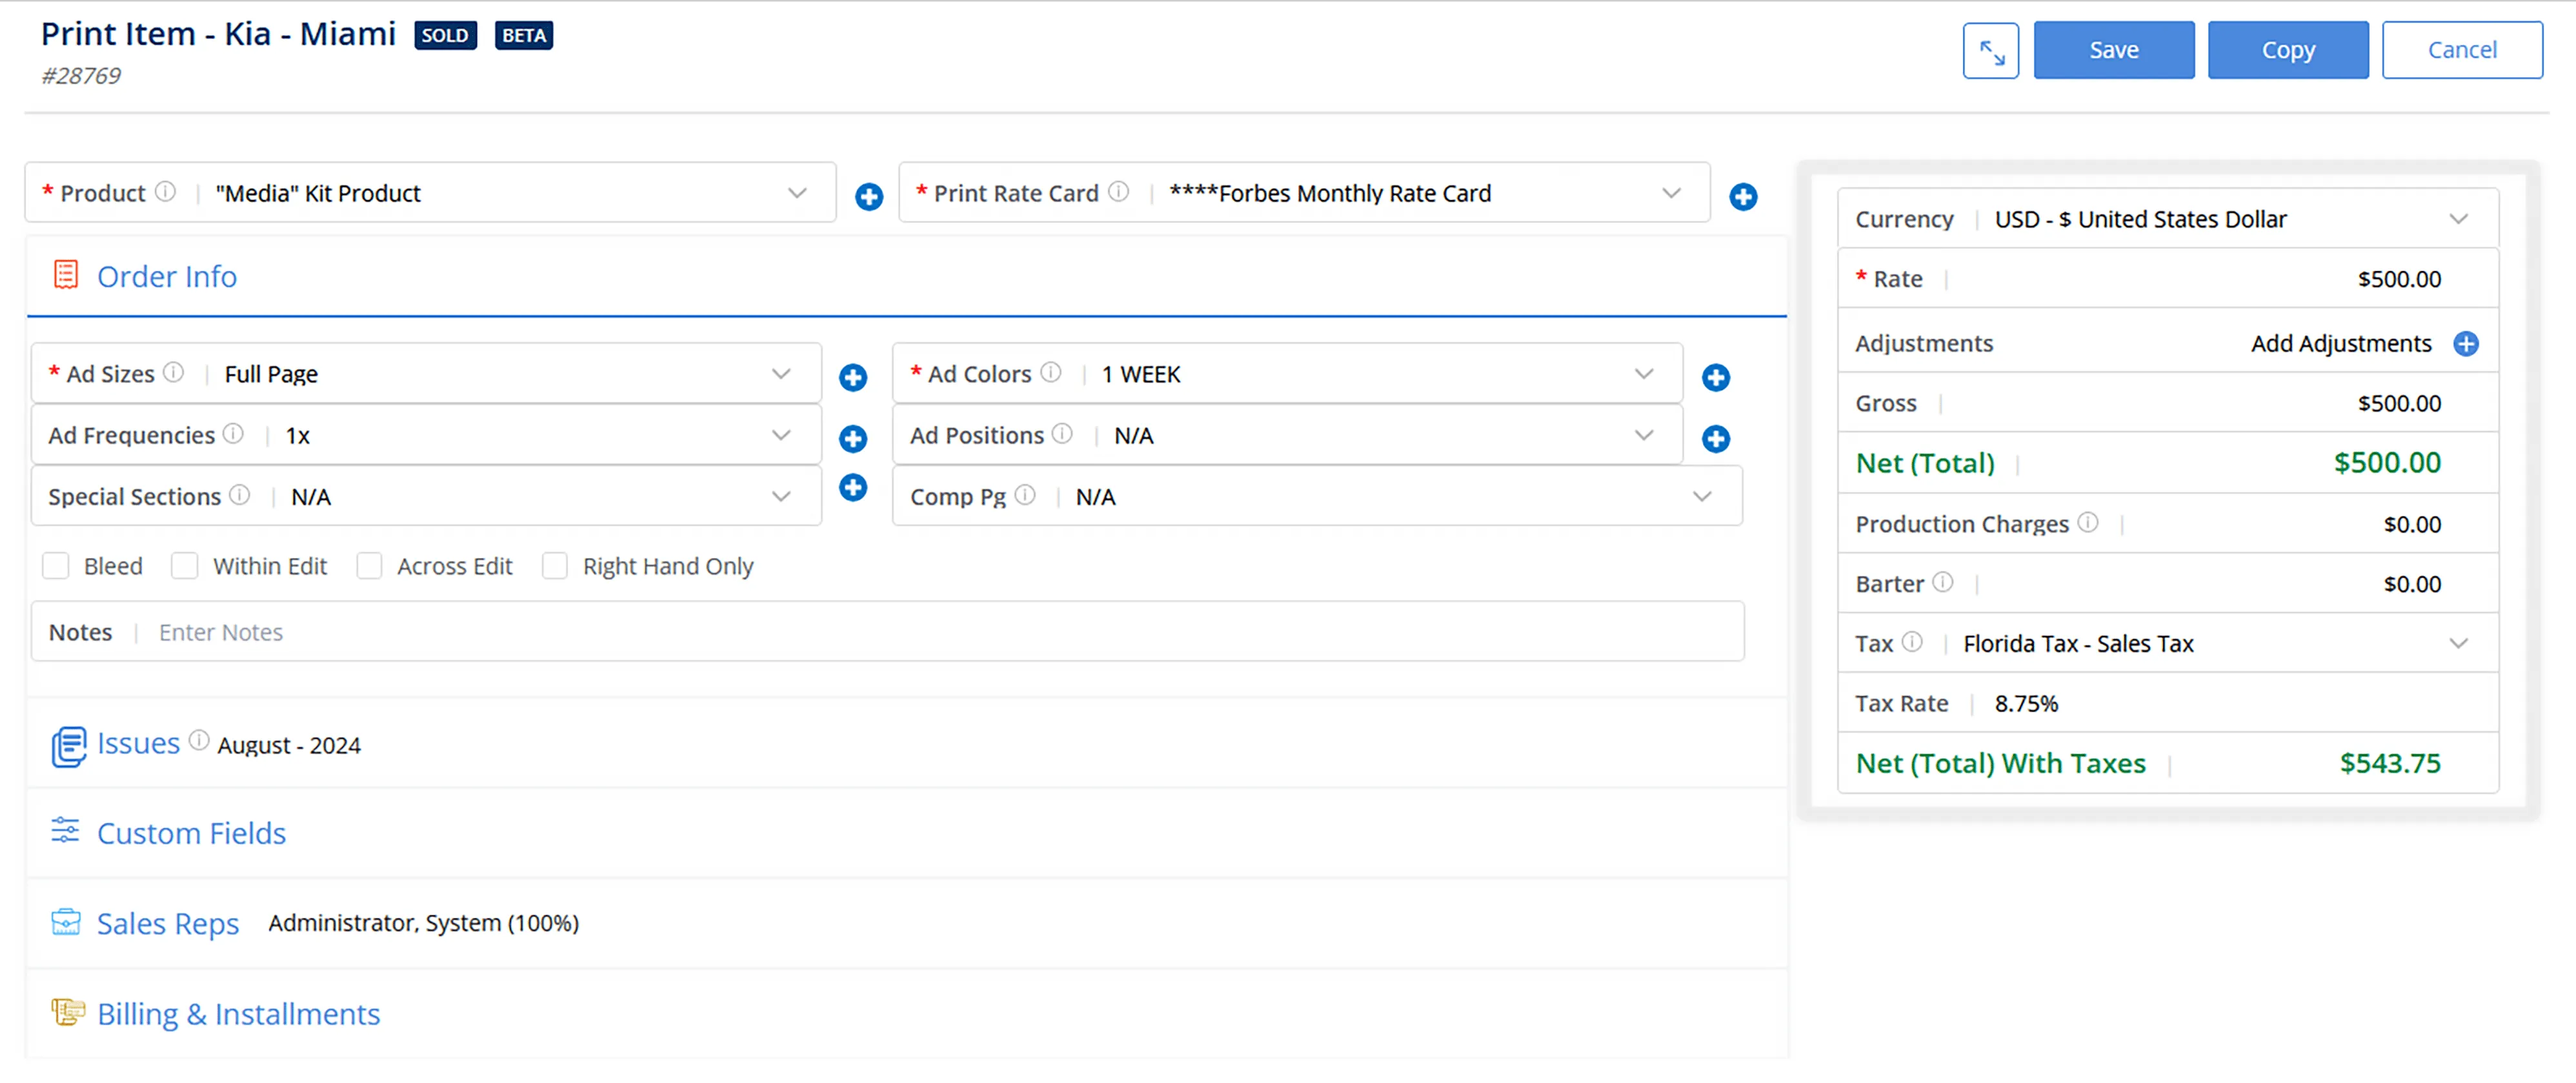Click plus icon next to Ad Frequencies
The width and height of the screenshot is (2576, 1083).
coord(852,438)
